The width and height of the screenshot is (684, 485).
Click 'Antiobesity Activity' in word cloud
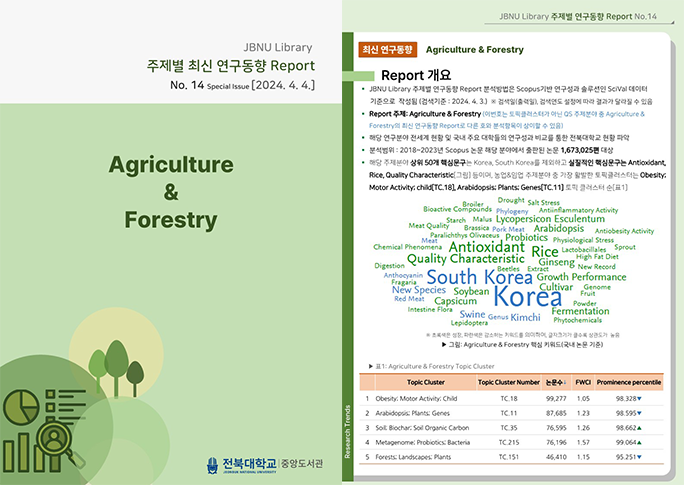click(x=624, y=231)
